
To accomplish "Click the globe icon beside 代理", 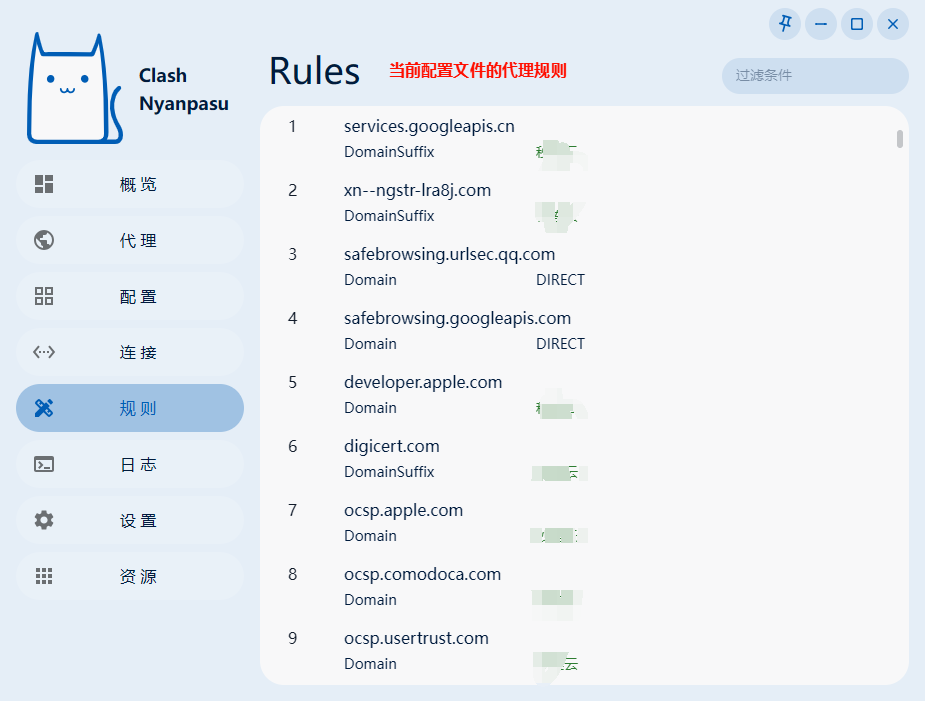I will click(x=44, y=240).
